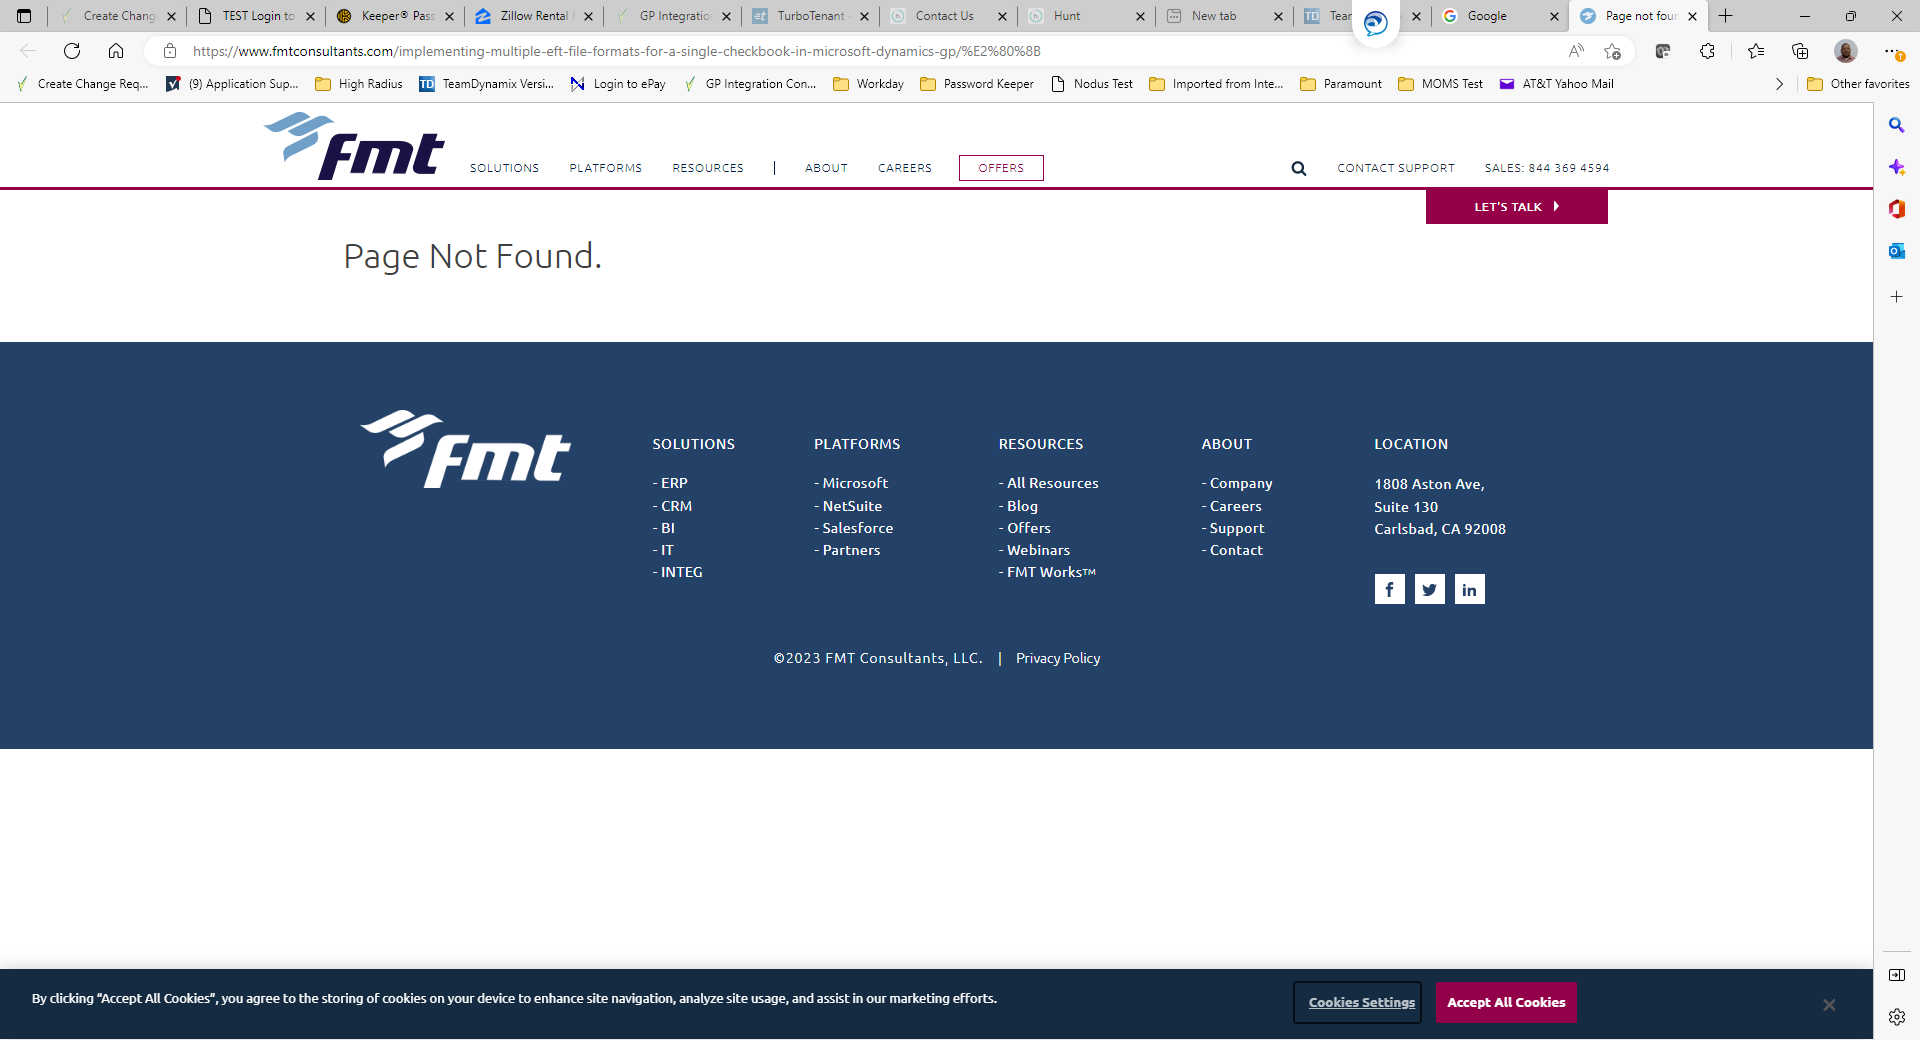Open the Password Keeper bookmark folder
The width and height of the screenshot is (1920, 1040).
point(977,84)
